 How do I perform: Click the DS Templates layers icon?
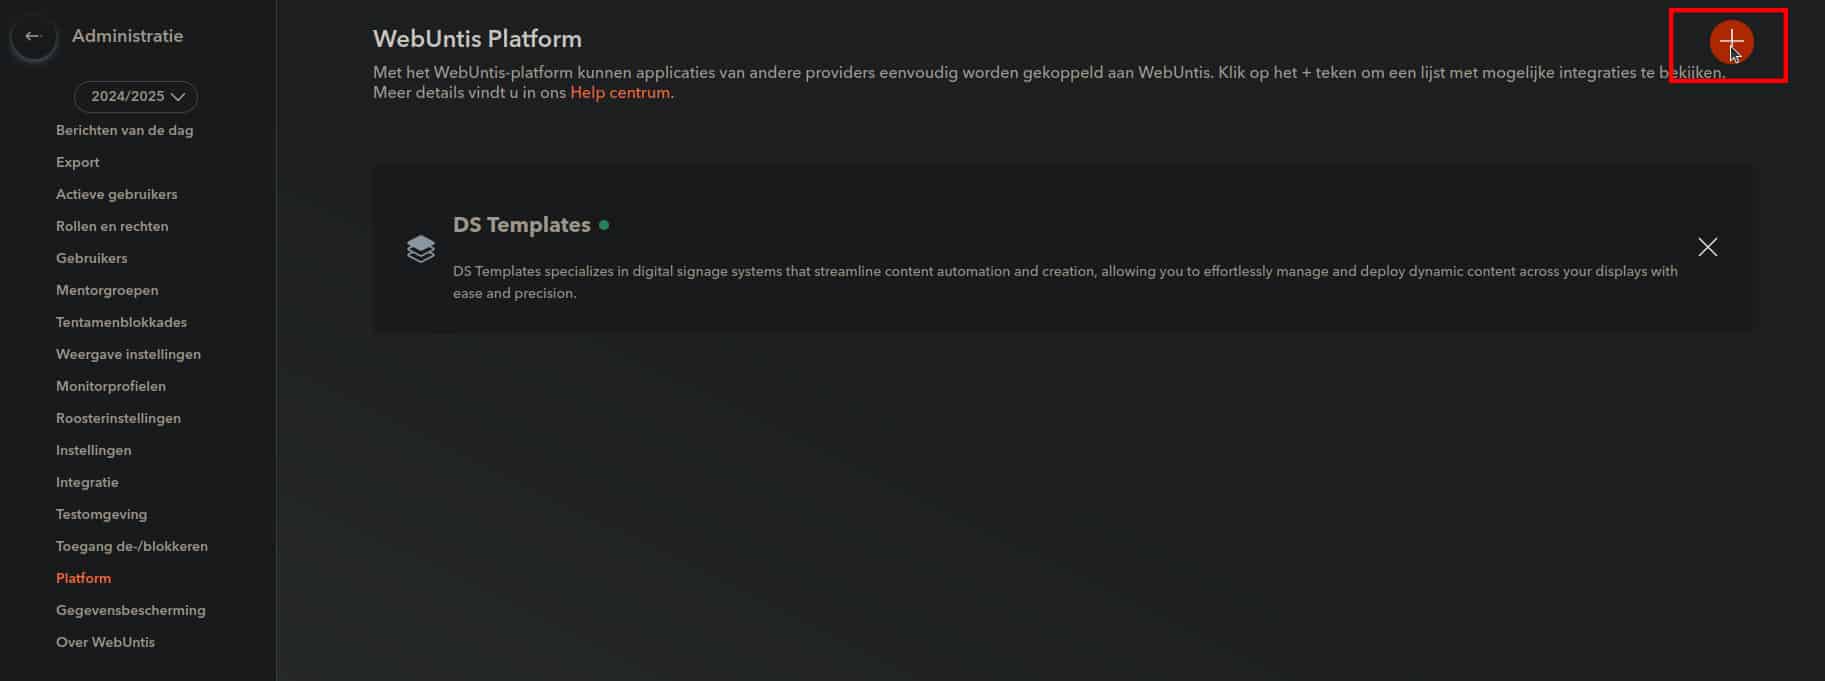(421, 248)
